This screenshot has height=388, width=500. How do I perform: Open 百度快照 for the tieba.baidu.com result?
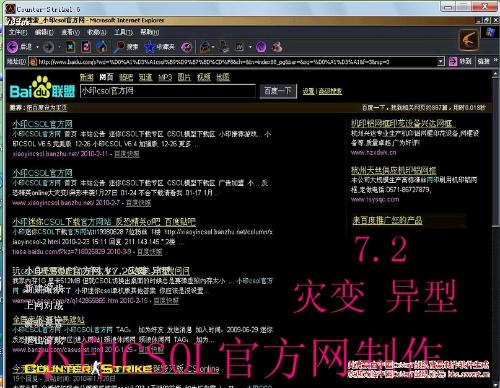[x=150, y=252]
